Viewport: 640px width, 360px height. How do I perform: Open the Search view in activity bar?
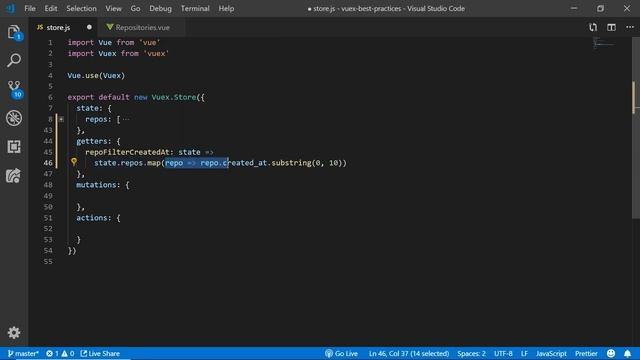click(x=14, y=60)
